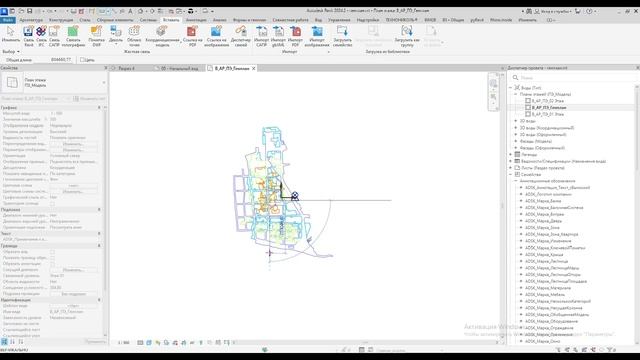
Task: Switch to the 00 - Начальный вид tab
Action: click(x=180, y=69)
